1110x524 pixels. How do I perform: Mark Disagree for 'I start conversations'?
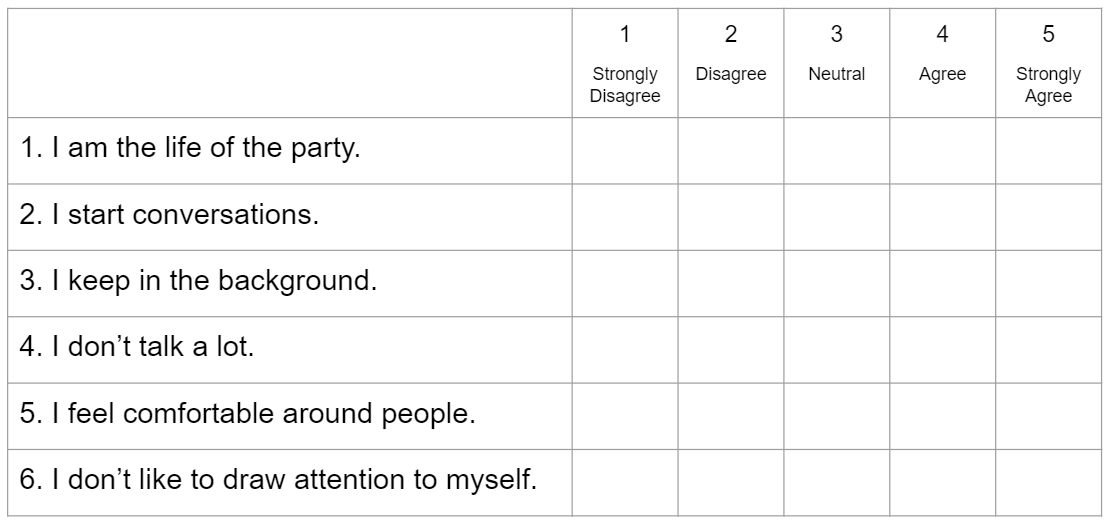730,215
